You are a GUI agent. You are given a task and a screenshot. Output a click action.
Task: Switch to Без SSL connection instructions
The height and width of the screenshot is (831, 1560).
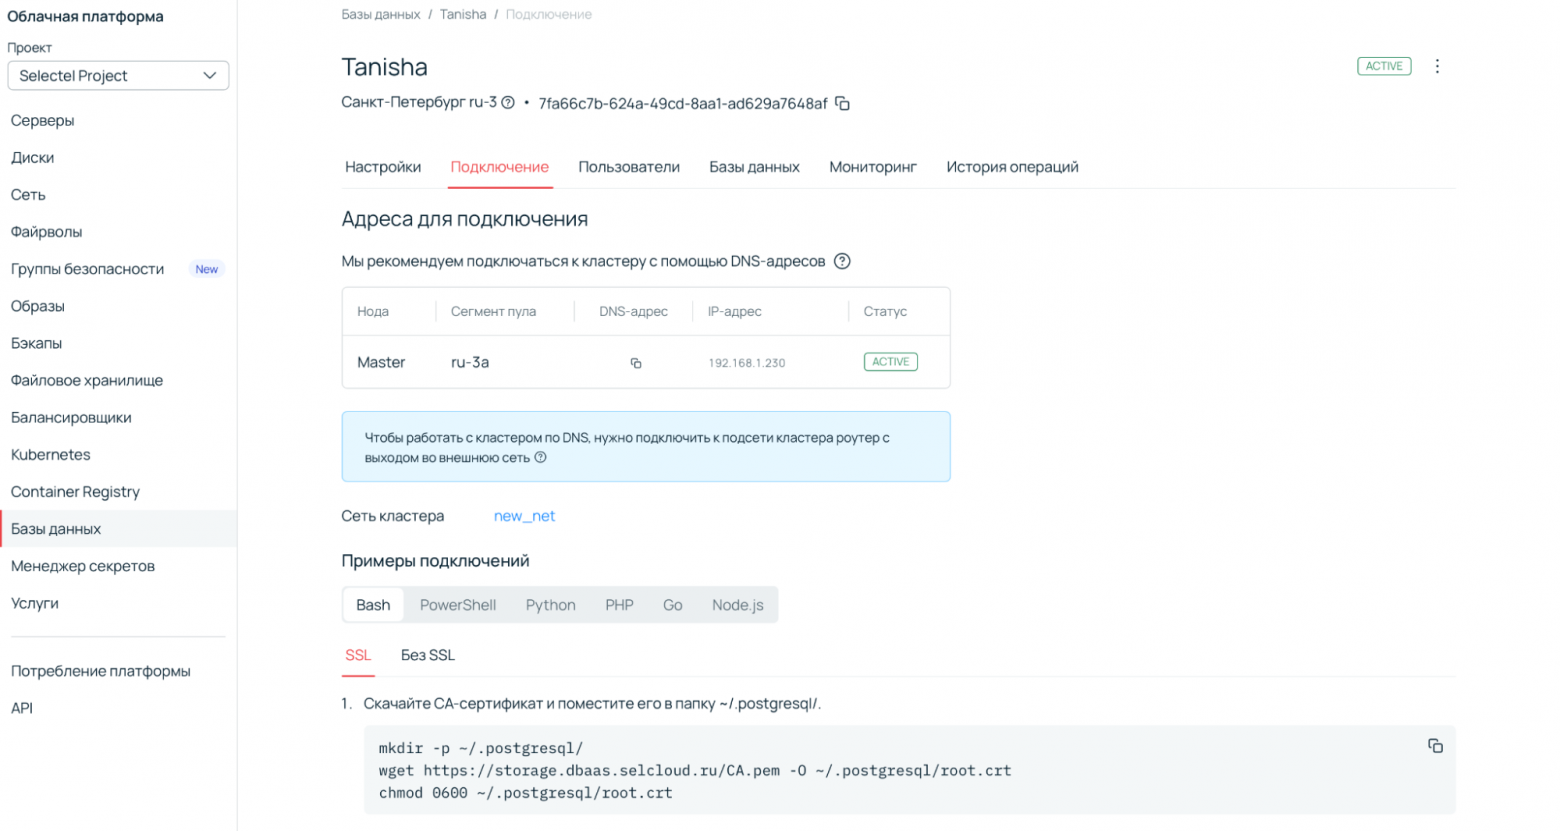tap(427, 655)
